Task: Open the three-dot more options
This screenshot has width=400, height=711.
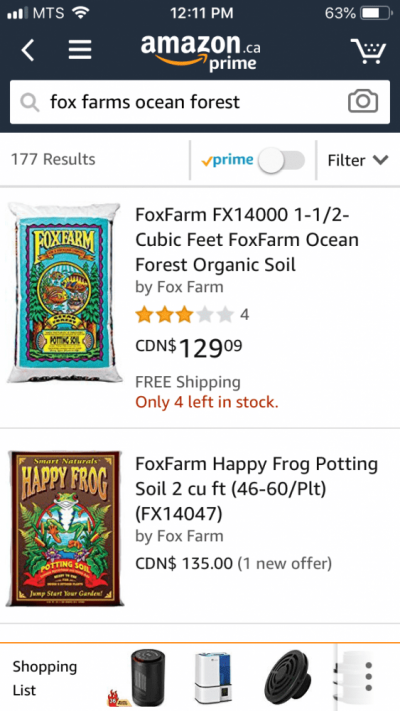Action: click(x=369, y=677)
